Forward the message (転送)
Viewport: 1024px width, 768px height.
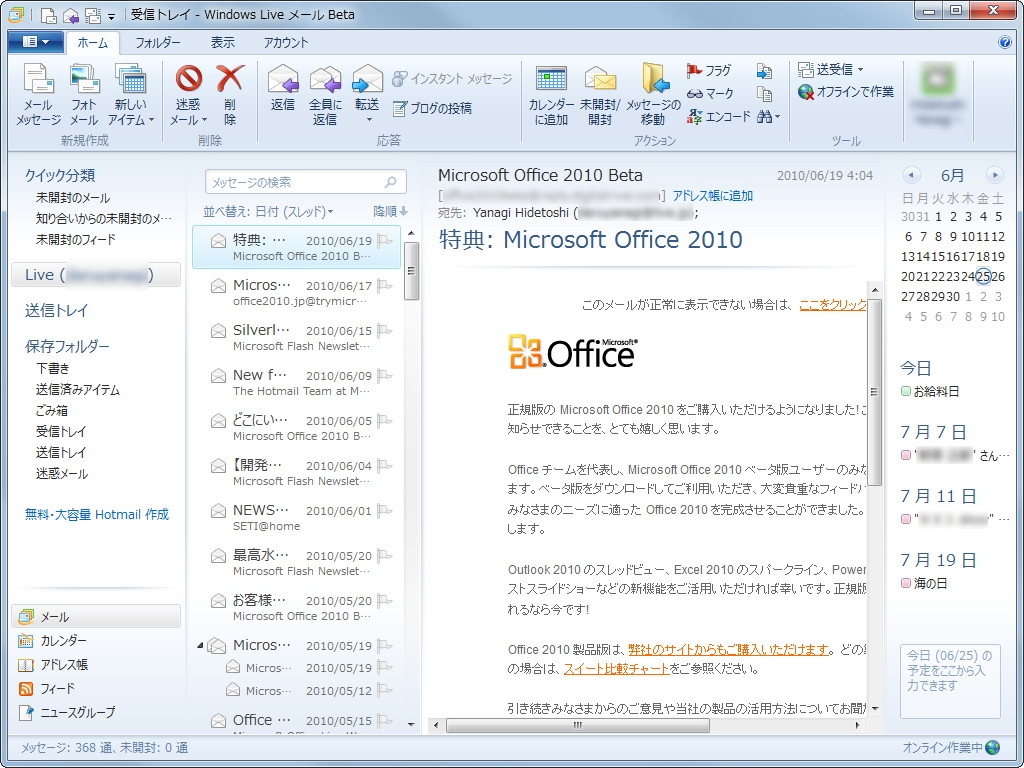pyautogui.click(x=367, y=95)
